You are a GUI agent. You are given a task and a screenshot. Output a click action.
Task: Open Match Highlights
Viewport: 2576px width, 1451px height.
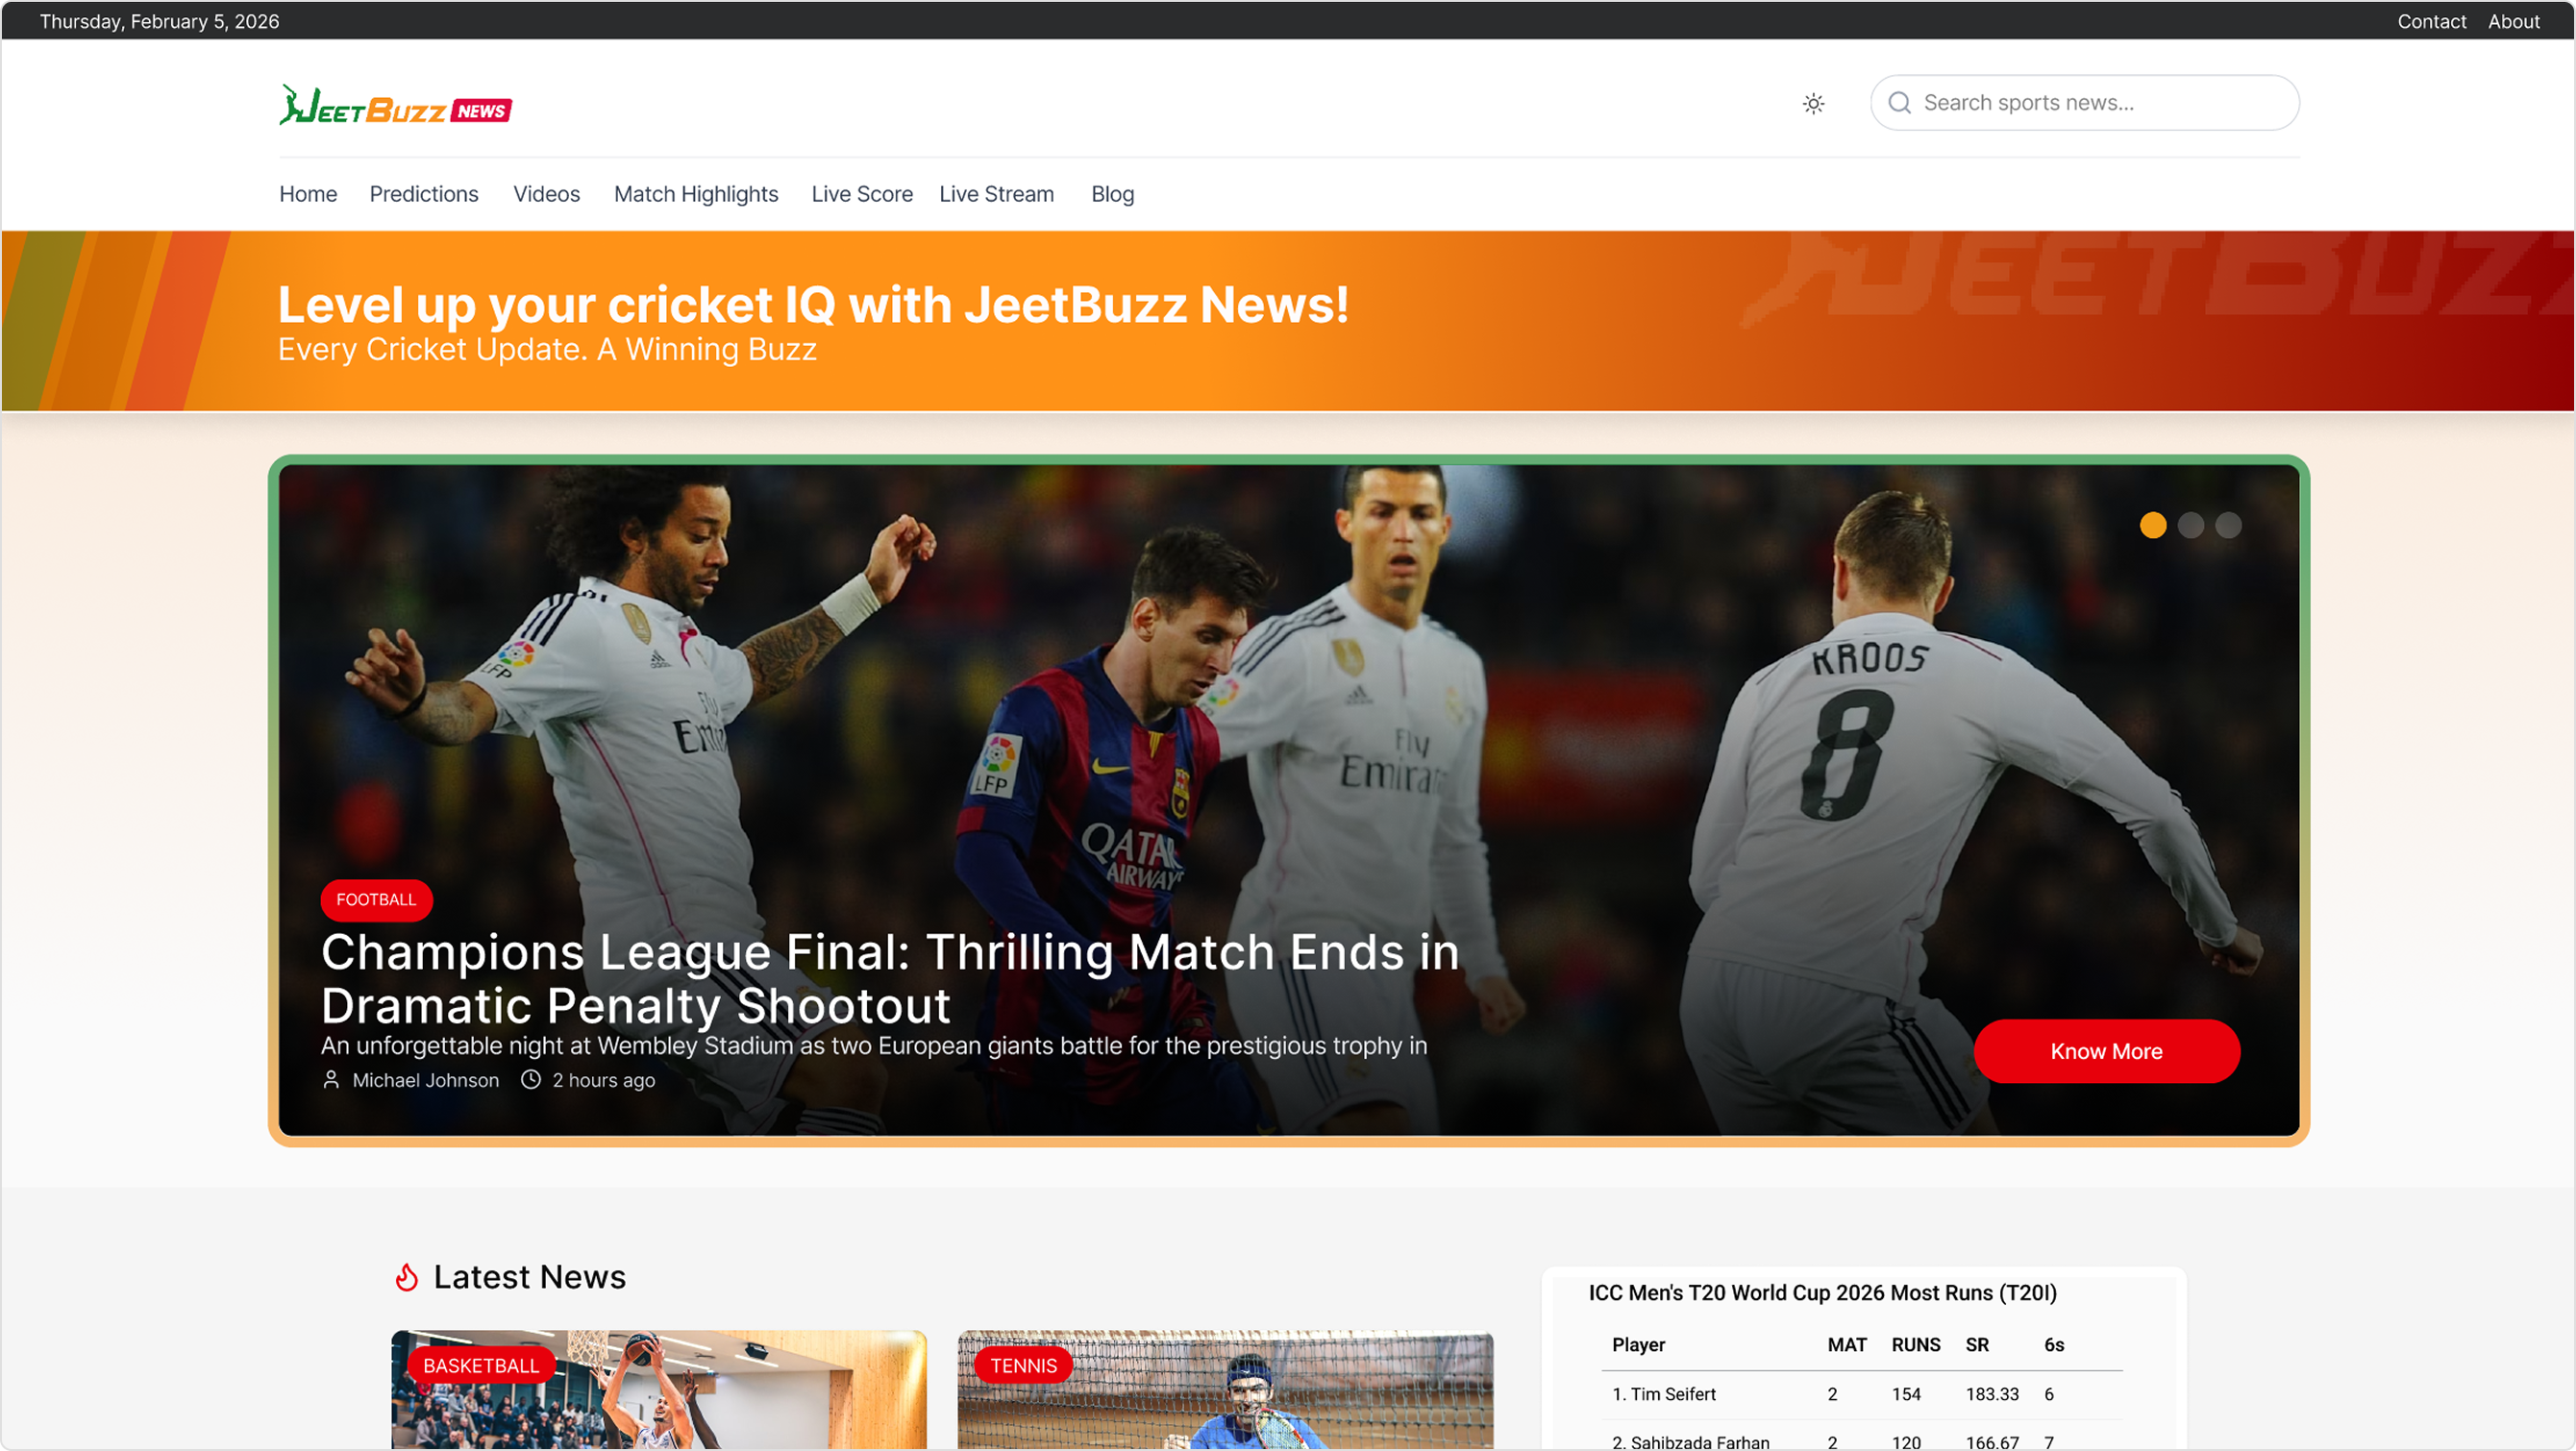tap(696, 194)
